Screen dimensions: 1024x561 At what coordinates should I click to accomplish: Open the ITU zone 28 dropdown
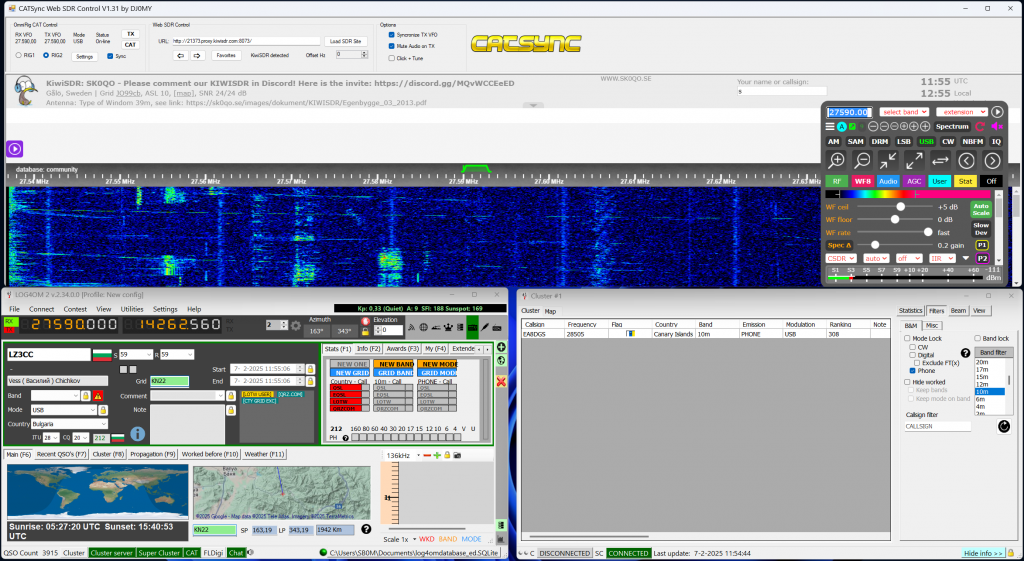coord(51,438)
